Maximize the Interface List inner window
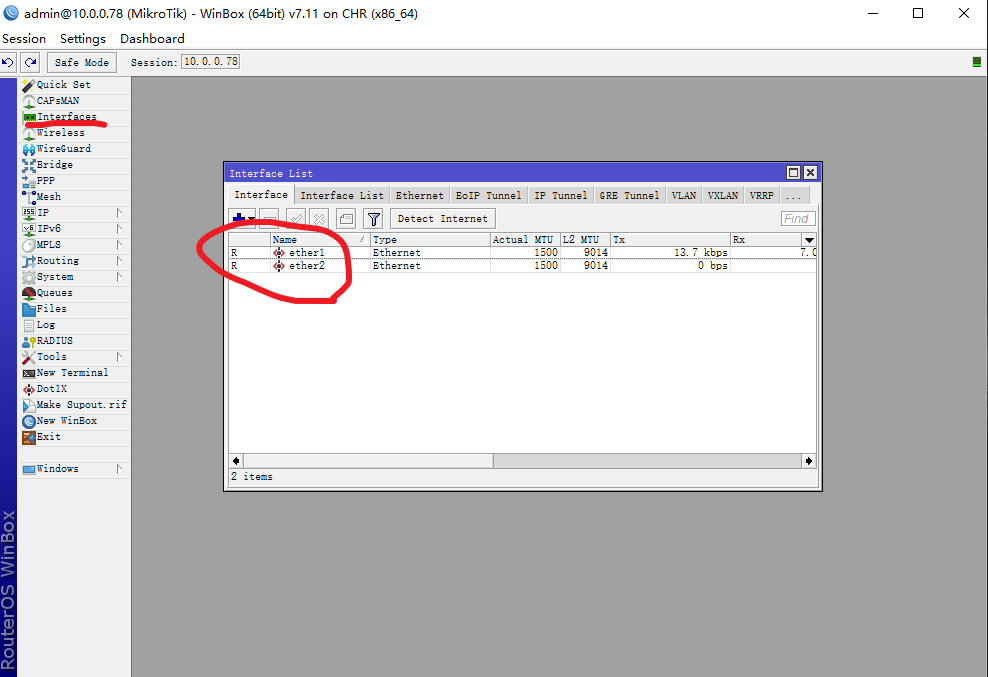 pos(793,173)
